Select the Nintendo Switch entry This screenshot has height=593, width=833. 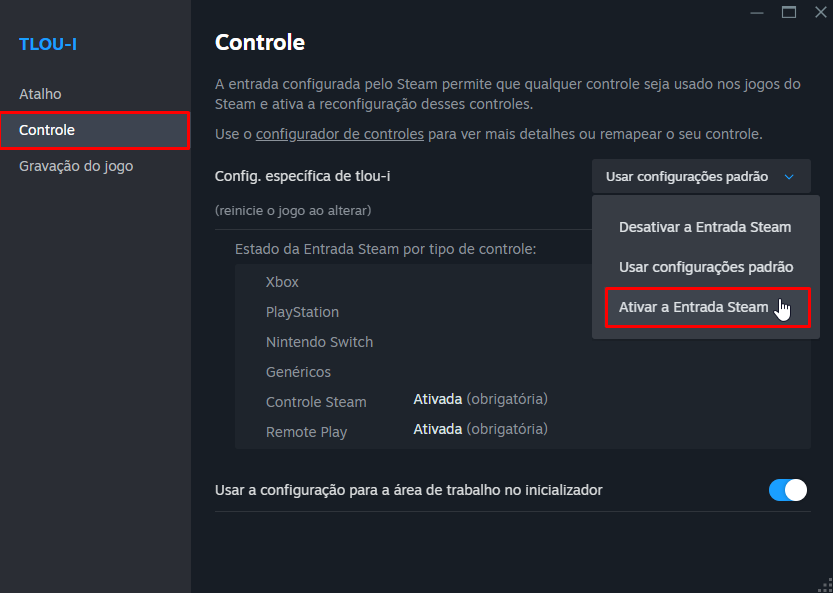tap(319, 342)
